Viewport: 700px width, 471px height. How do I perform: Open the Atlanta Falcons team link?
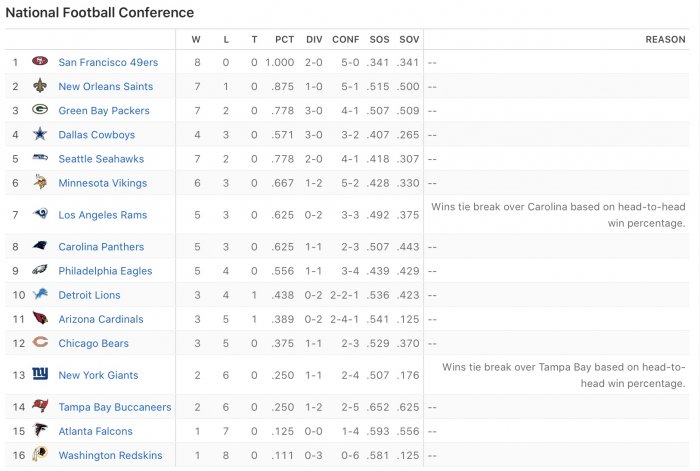(x=96, y=431)
